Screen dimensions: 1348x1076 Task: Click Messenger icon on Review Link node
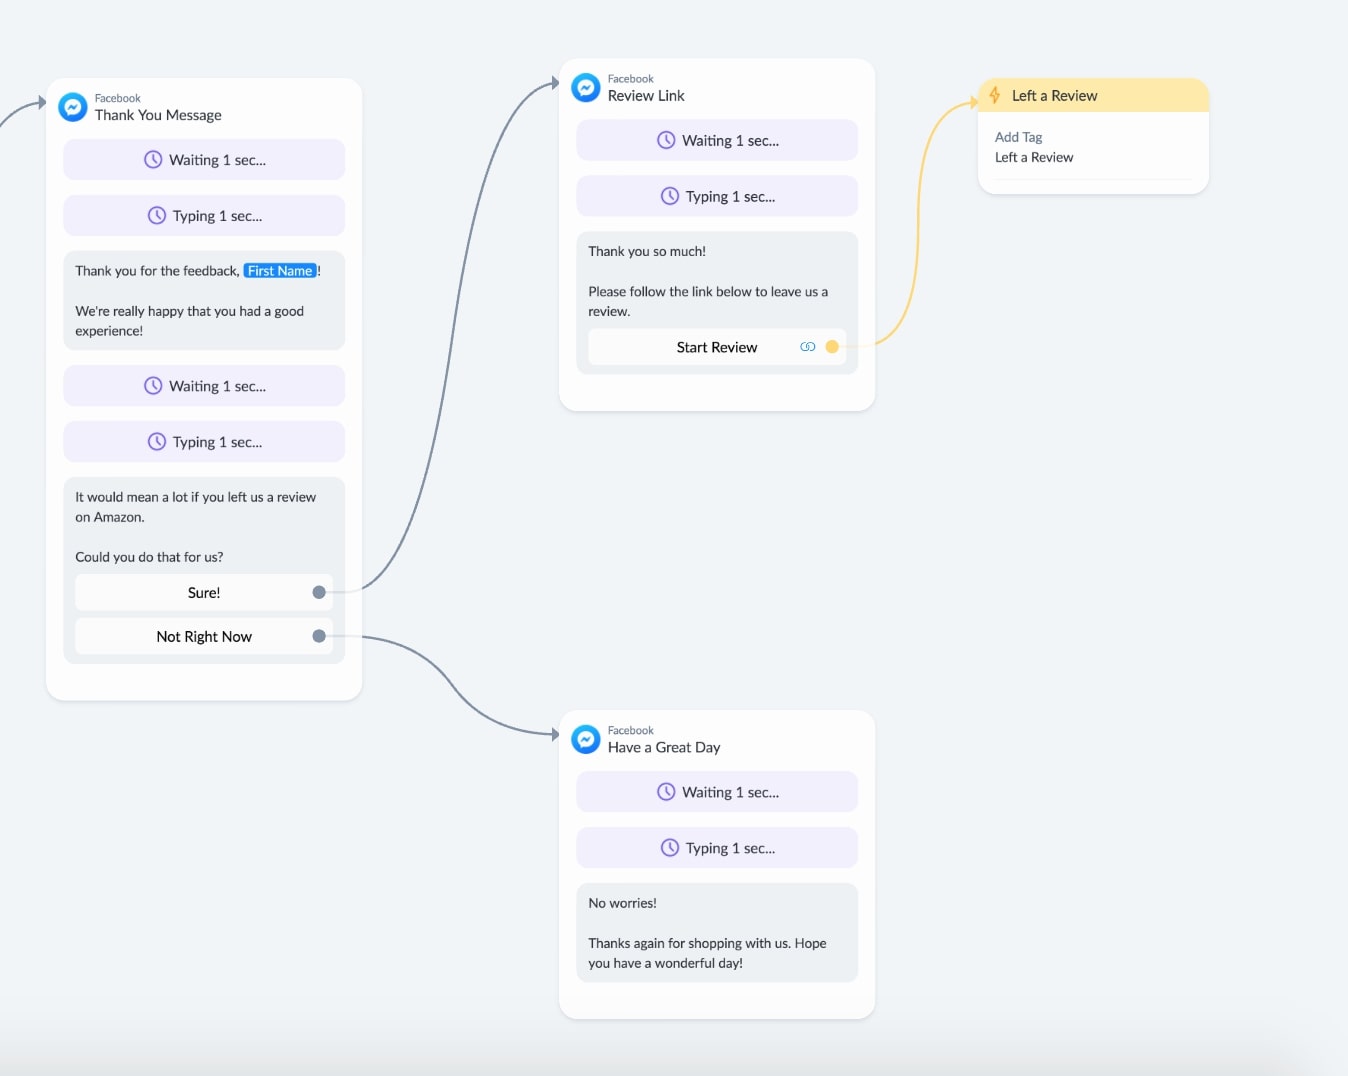tap(586, 88)
